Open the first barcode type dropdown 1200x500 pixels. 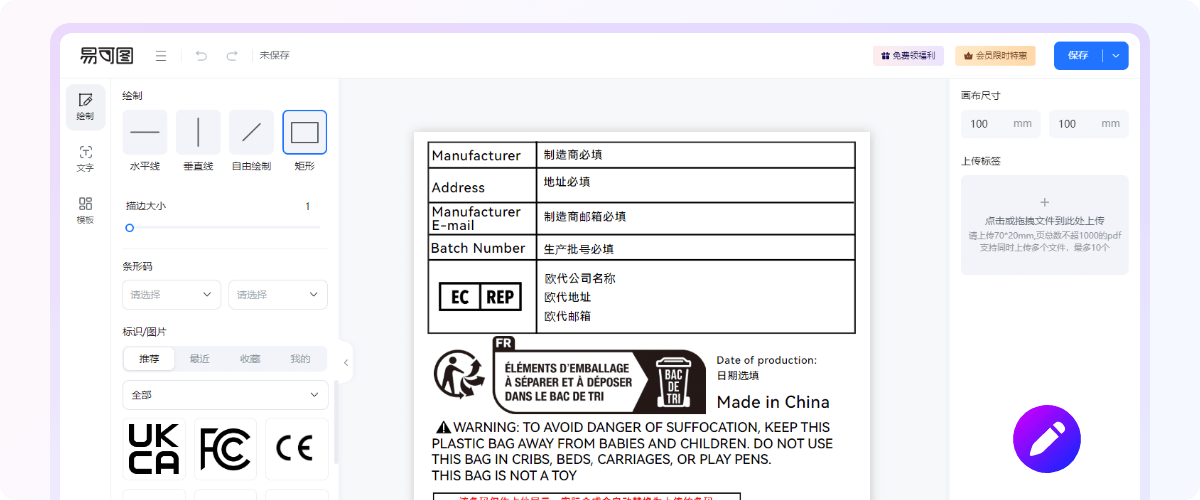click(x=171, y=295)
